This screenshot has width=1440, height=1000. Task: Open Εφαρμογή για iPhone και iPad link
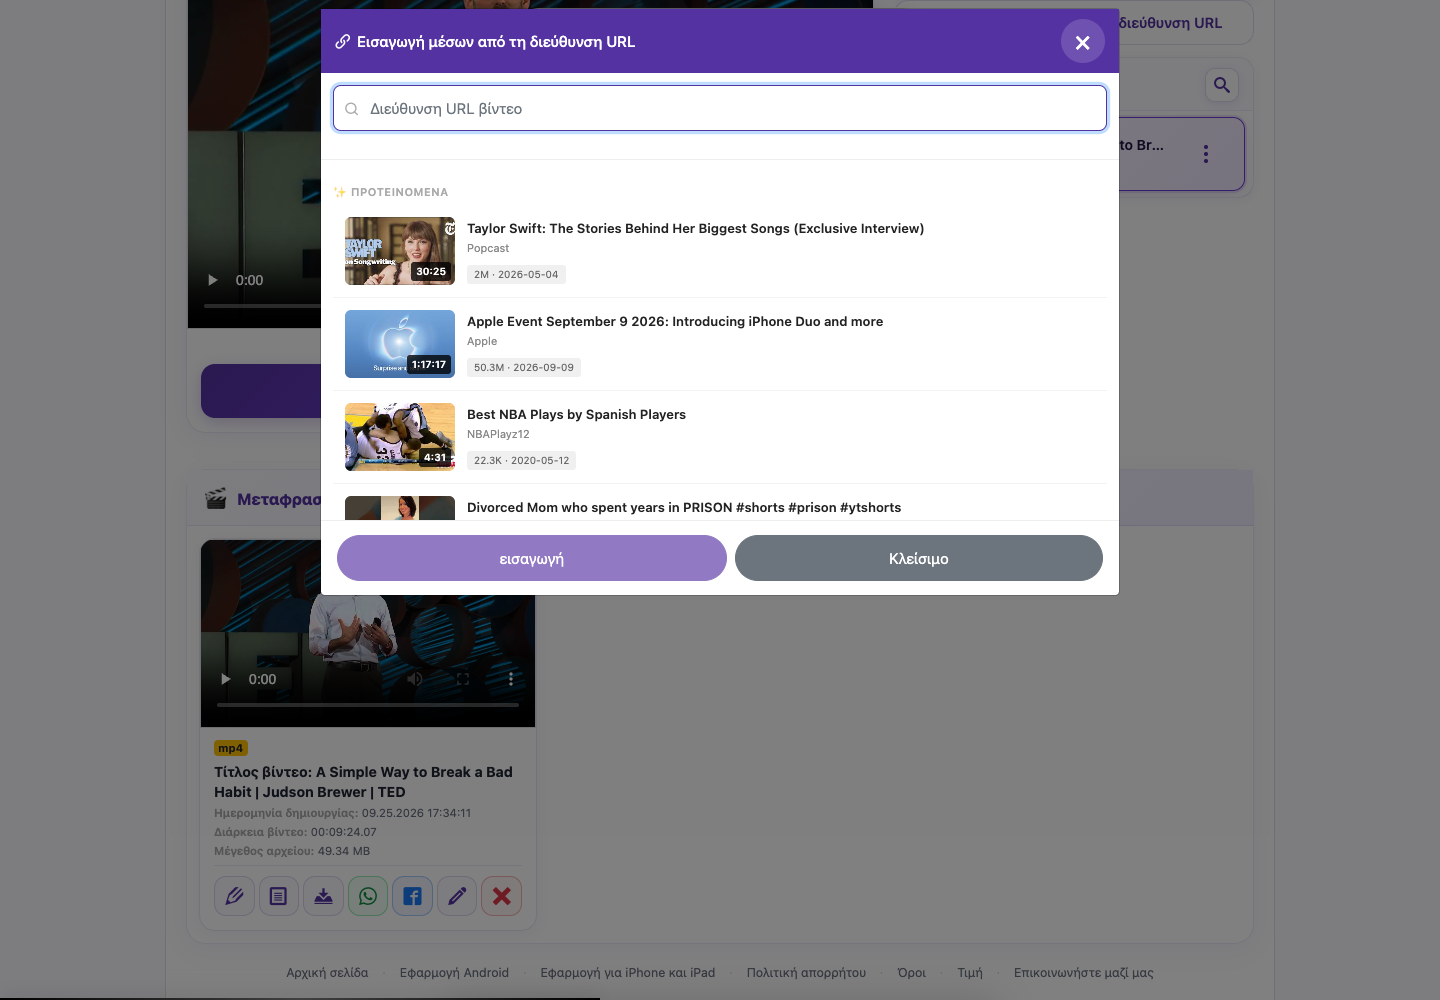[x=628, y=972]
